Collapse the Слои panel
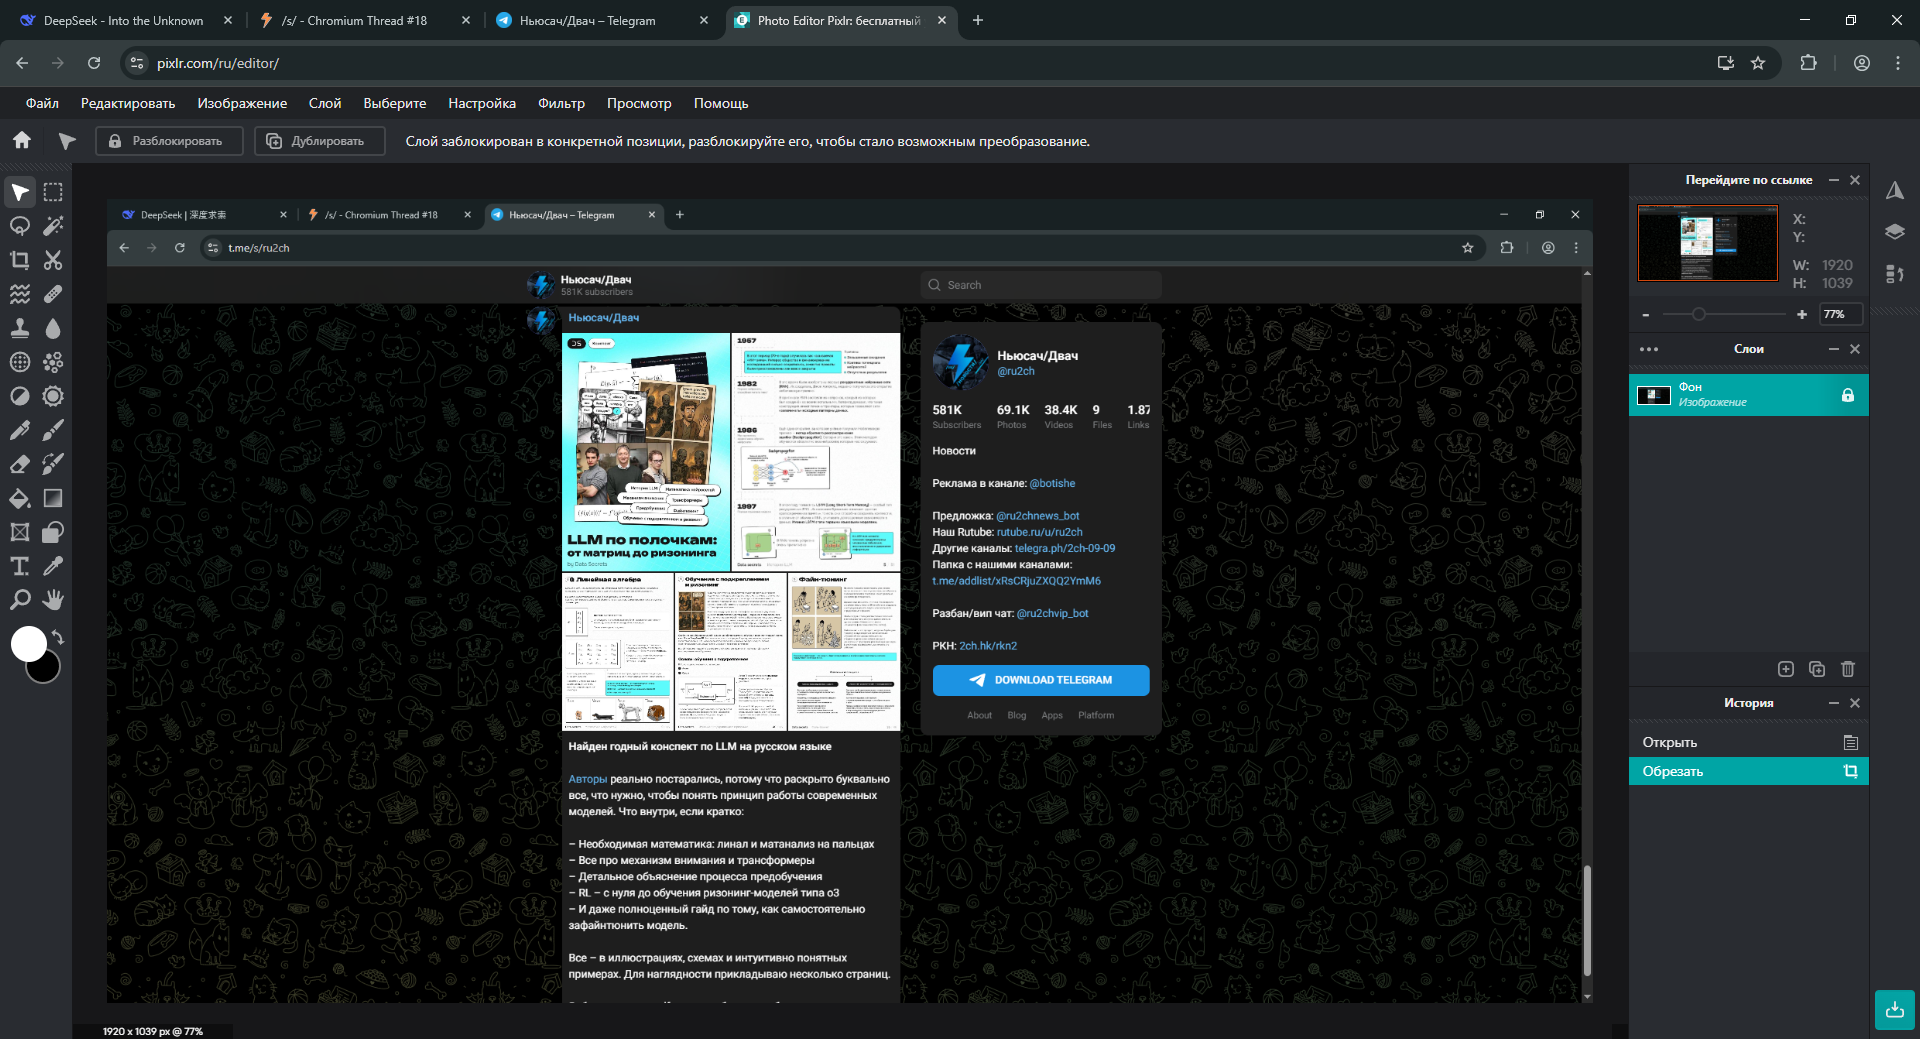The height and width of the screenshot is (1039, 1920). pos(1834,349)
